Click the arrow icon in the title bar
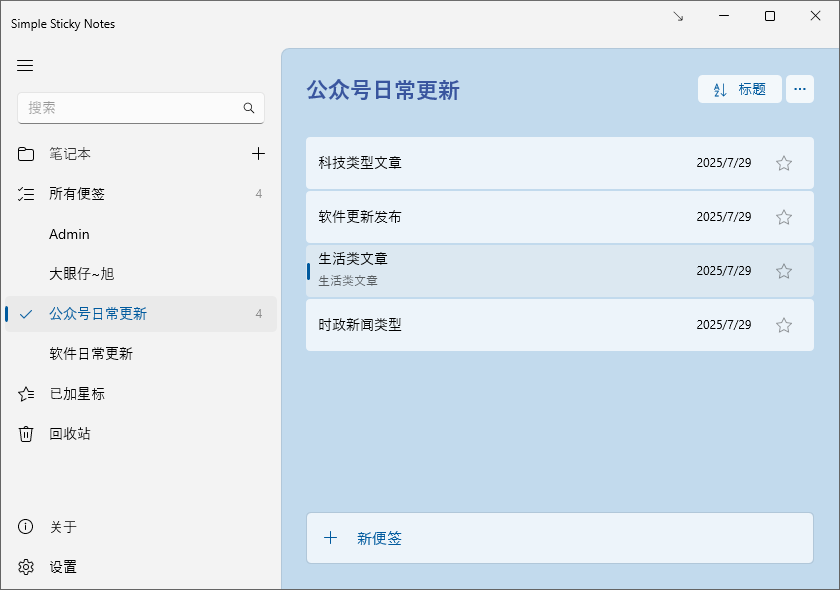This screenshot has width=840, height=590. (x=679, y=16)
